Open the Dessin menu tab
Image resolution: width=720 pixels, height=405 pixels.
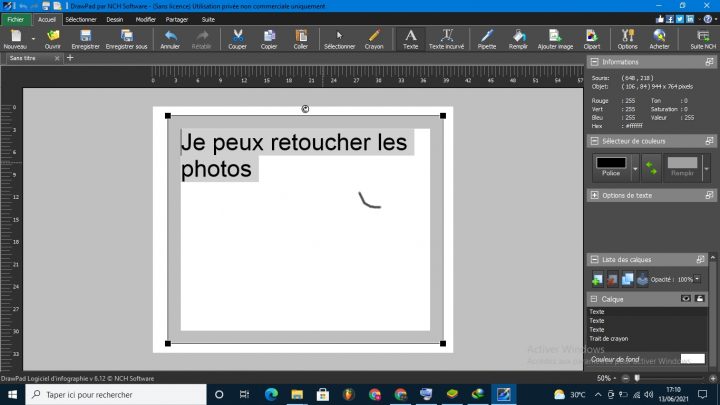(115, 19)
